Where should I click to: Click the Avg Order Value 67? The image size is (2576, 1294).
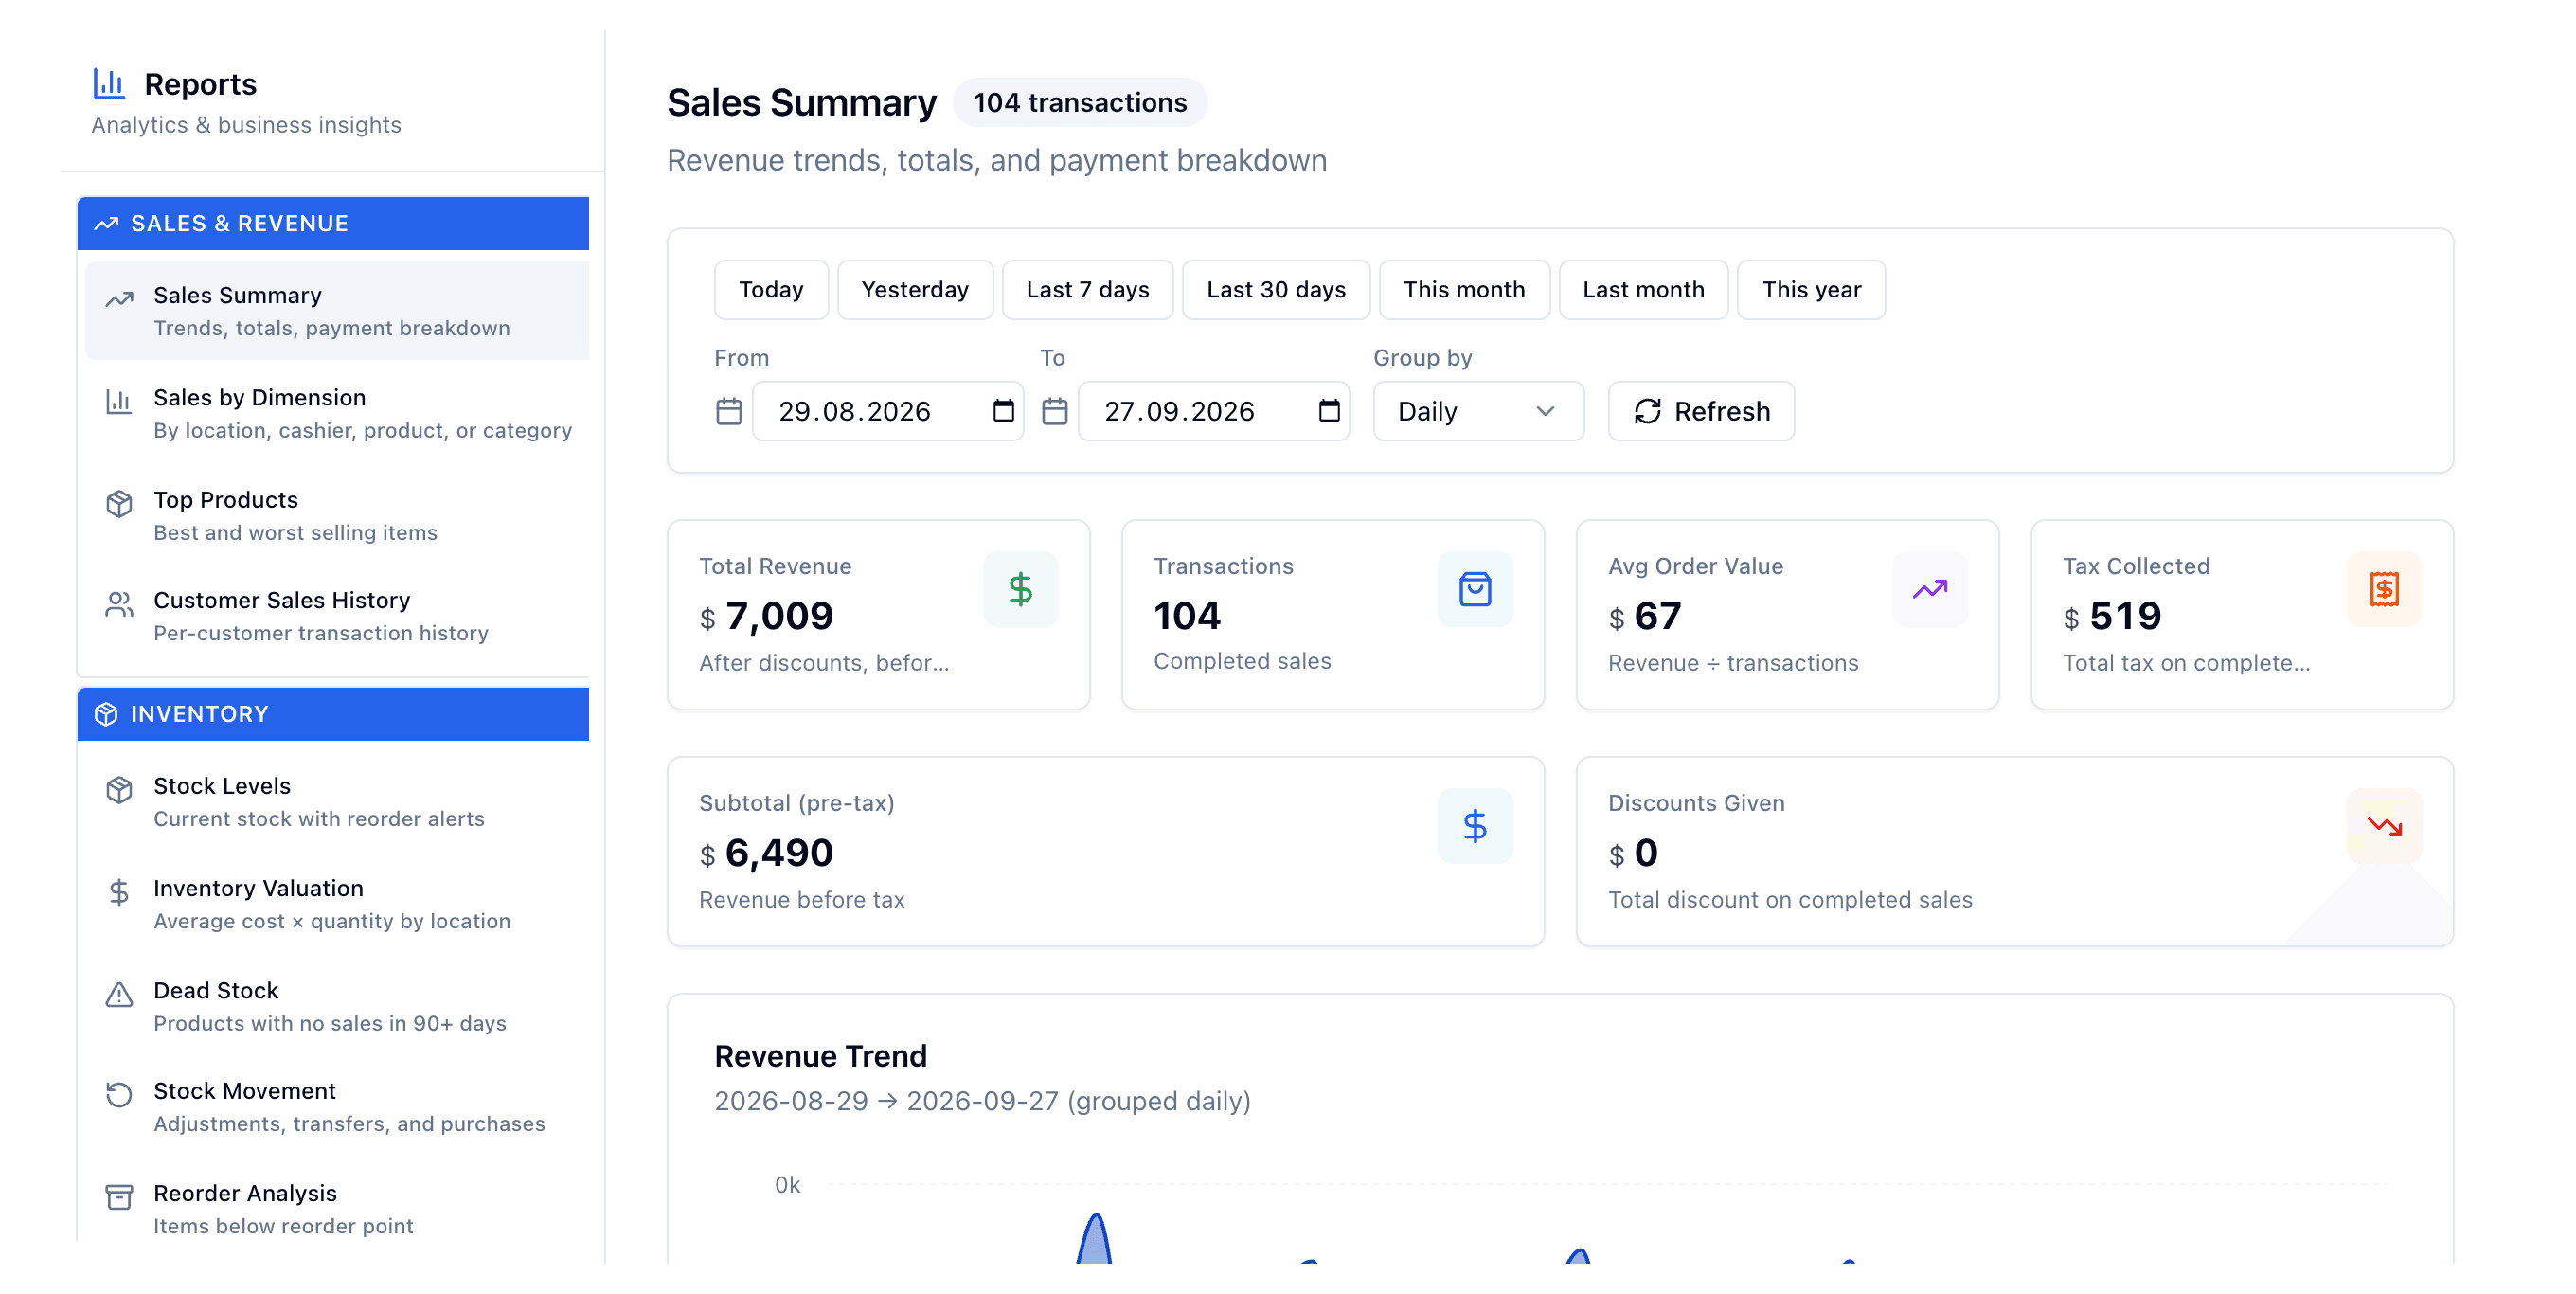[x=1657, y=616]
